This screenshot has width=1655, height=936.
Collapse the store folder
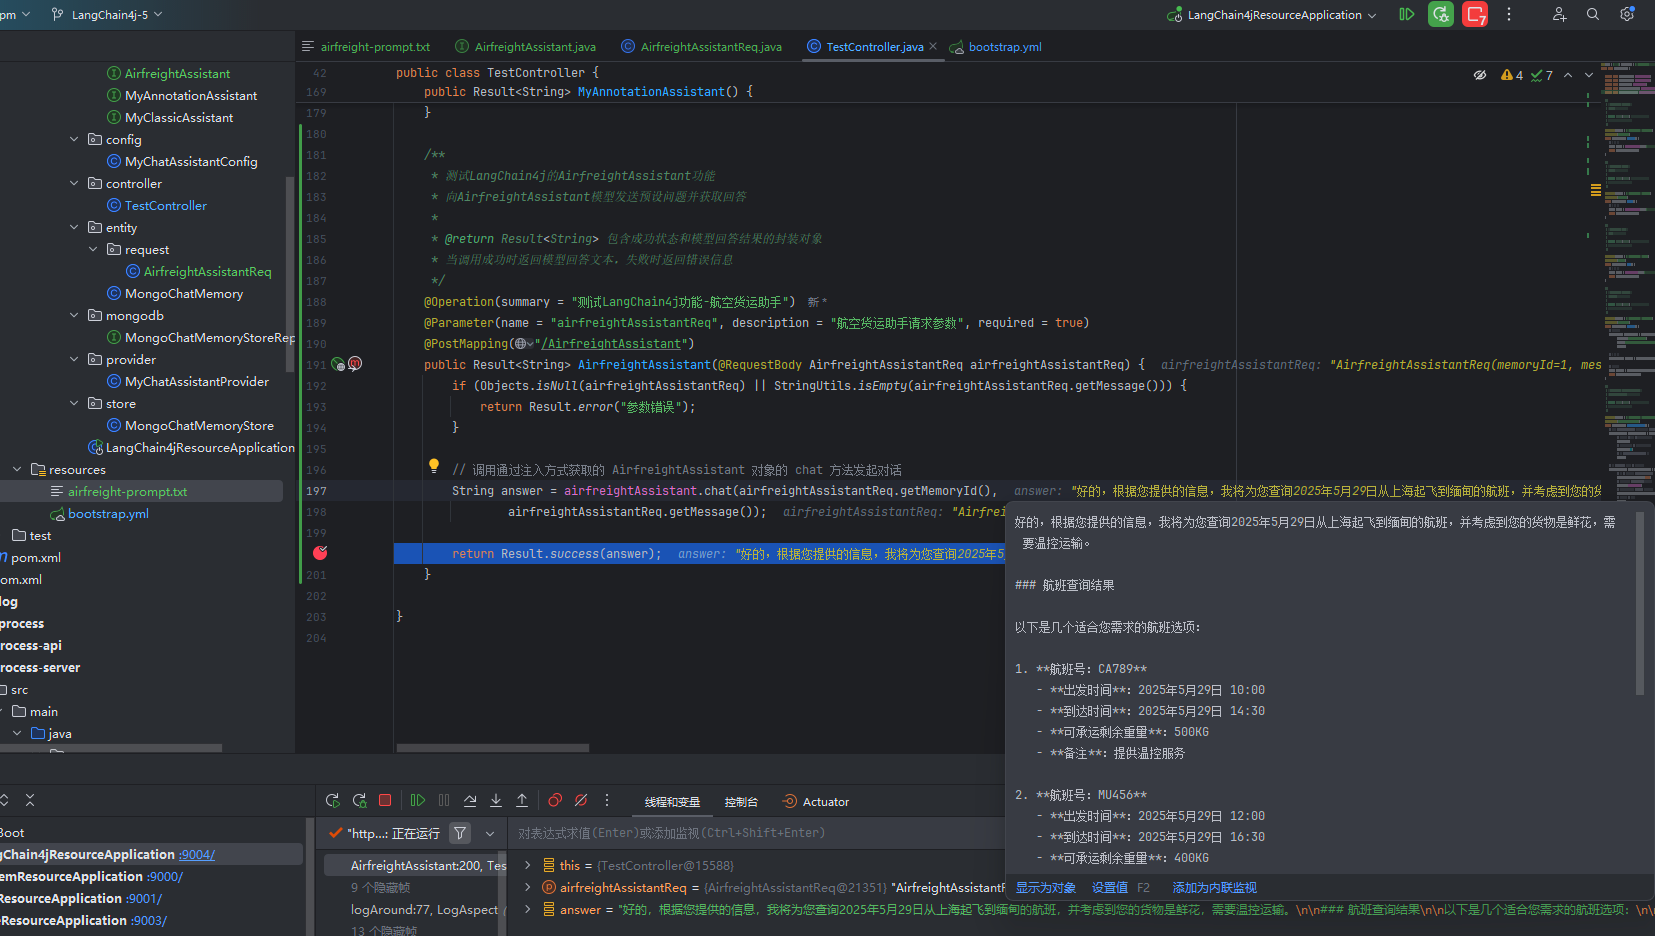pyautogui.click(x=74, y=403)
